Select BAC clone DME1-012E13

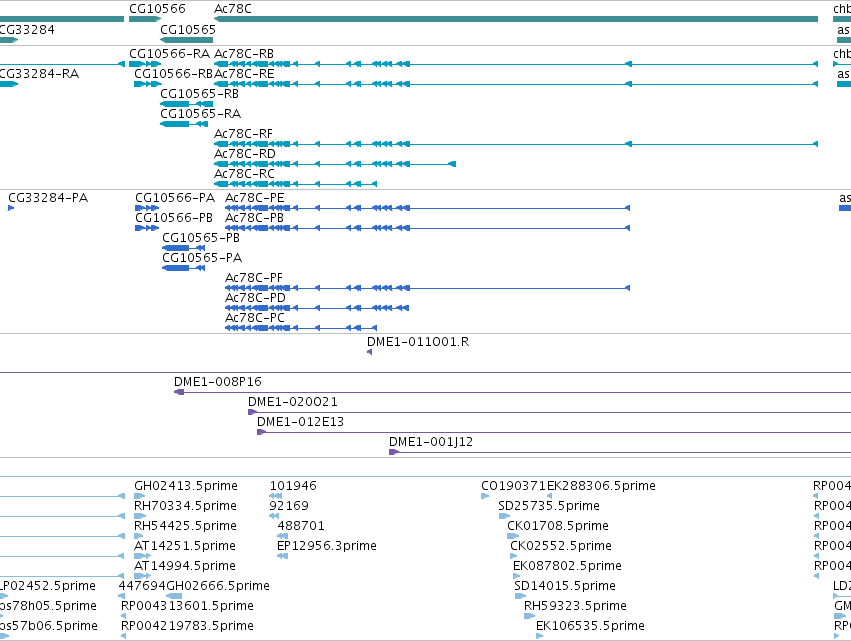pyautogui.click(x=554, y=432)
